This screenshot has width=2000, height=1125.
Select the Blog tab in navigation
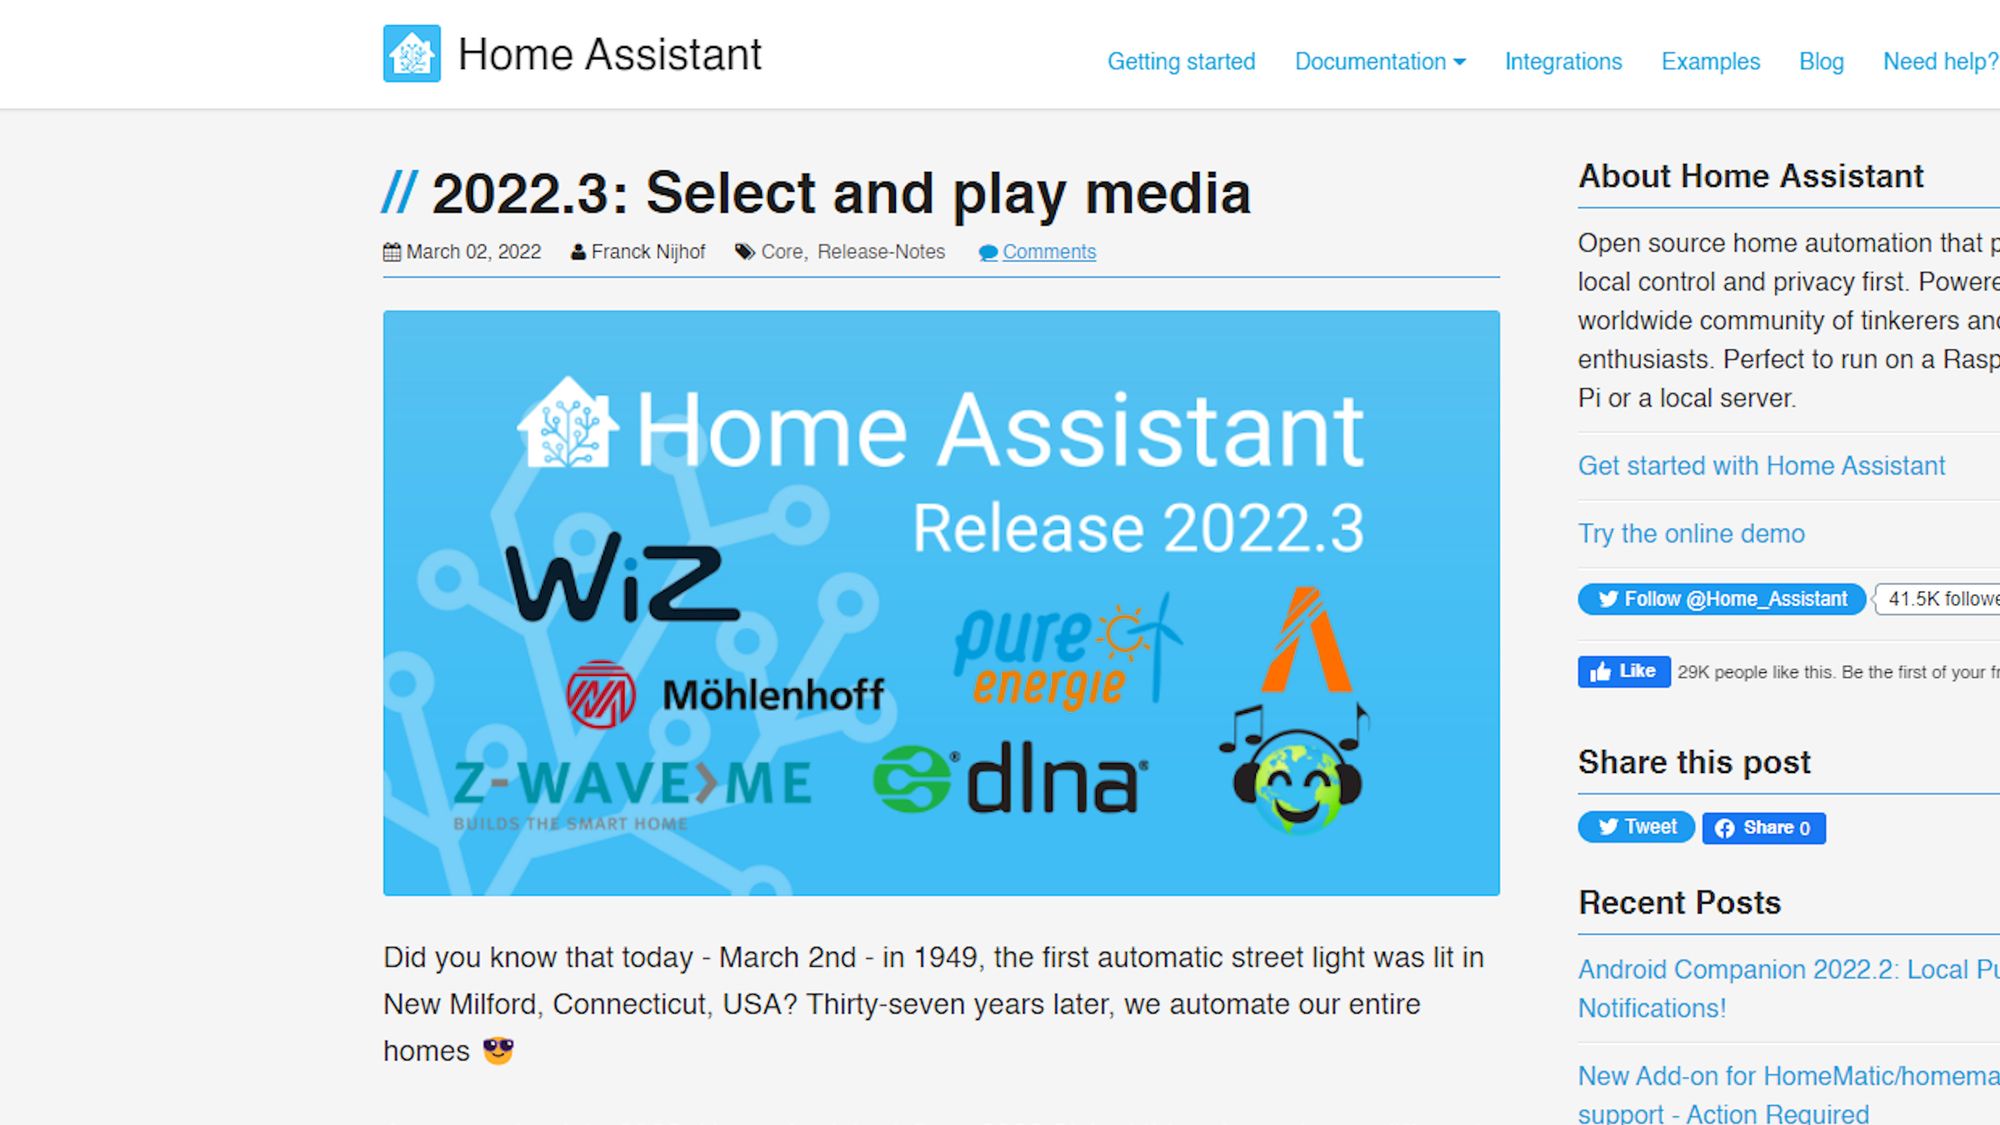pyautogui.click(x=1820, y=60)
